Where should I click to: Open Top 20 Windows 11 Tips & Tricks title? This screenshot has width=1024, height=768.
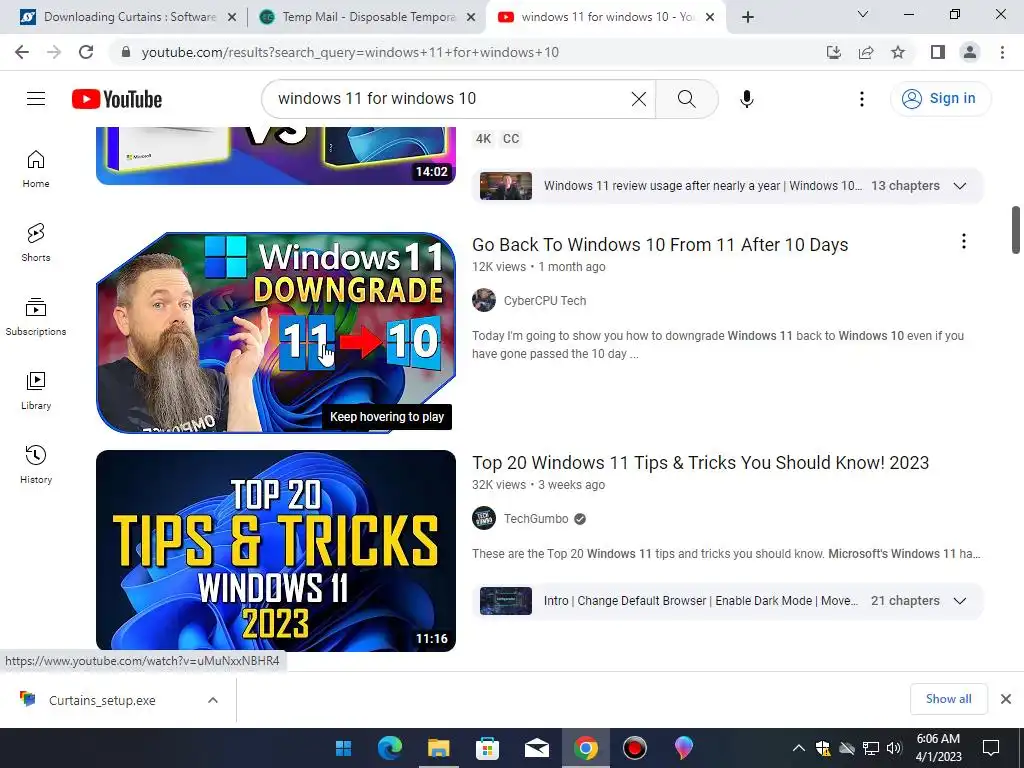coord(700,463)
